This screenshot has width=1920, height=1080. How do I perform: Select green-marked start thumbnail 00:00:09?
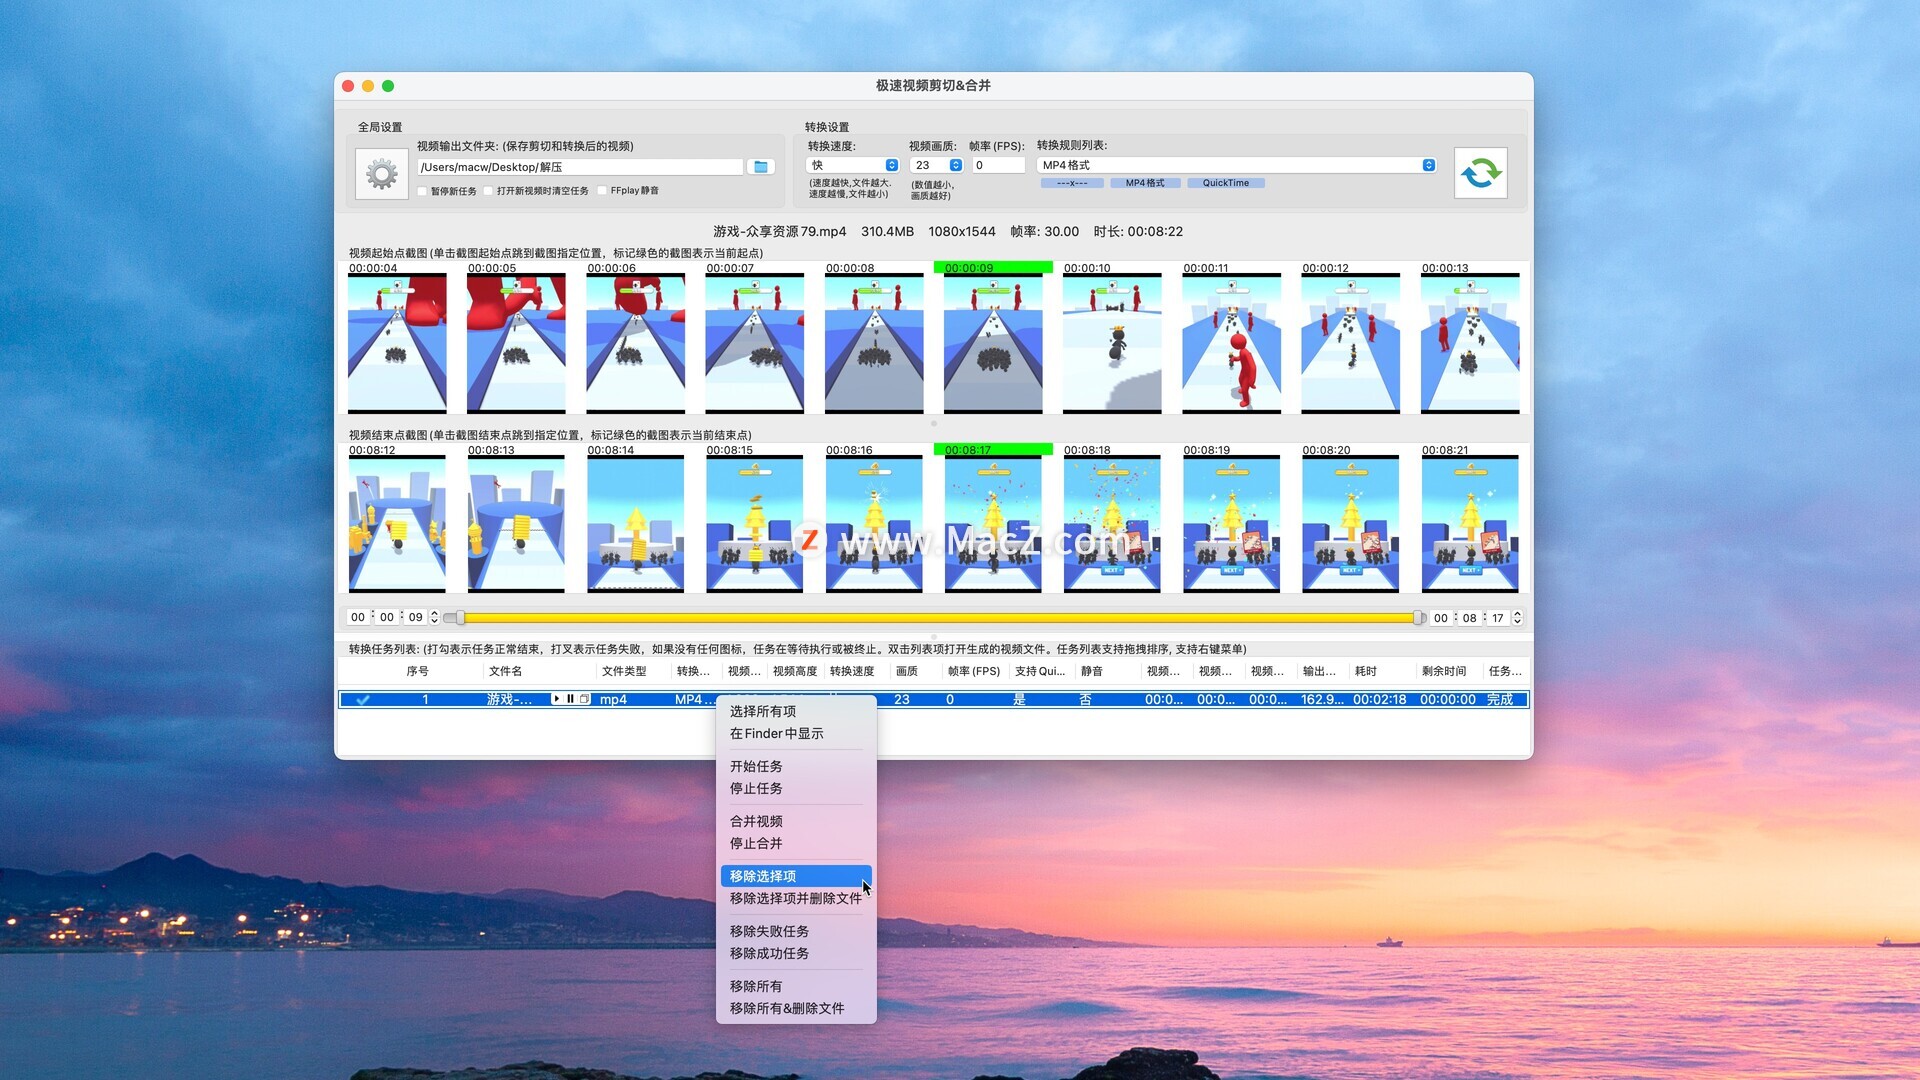[x=993, y=343]
